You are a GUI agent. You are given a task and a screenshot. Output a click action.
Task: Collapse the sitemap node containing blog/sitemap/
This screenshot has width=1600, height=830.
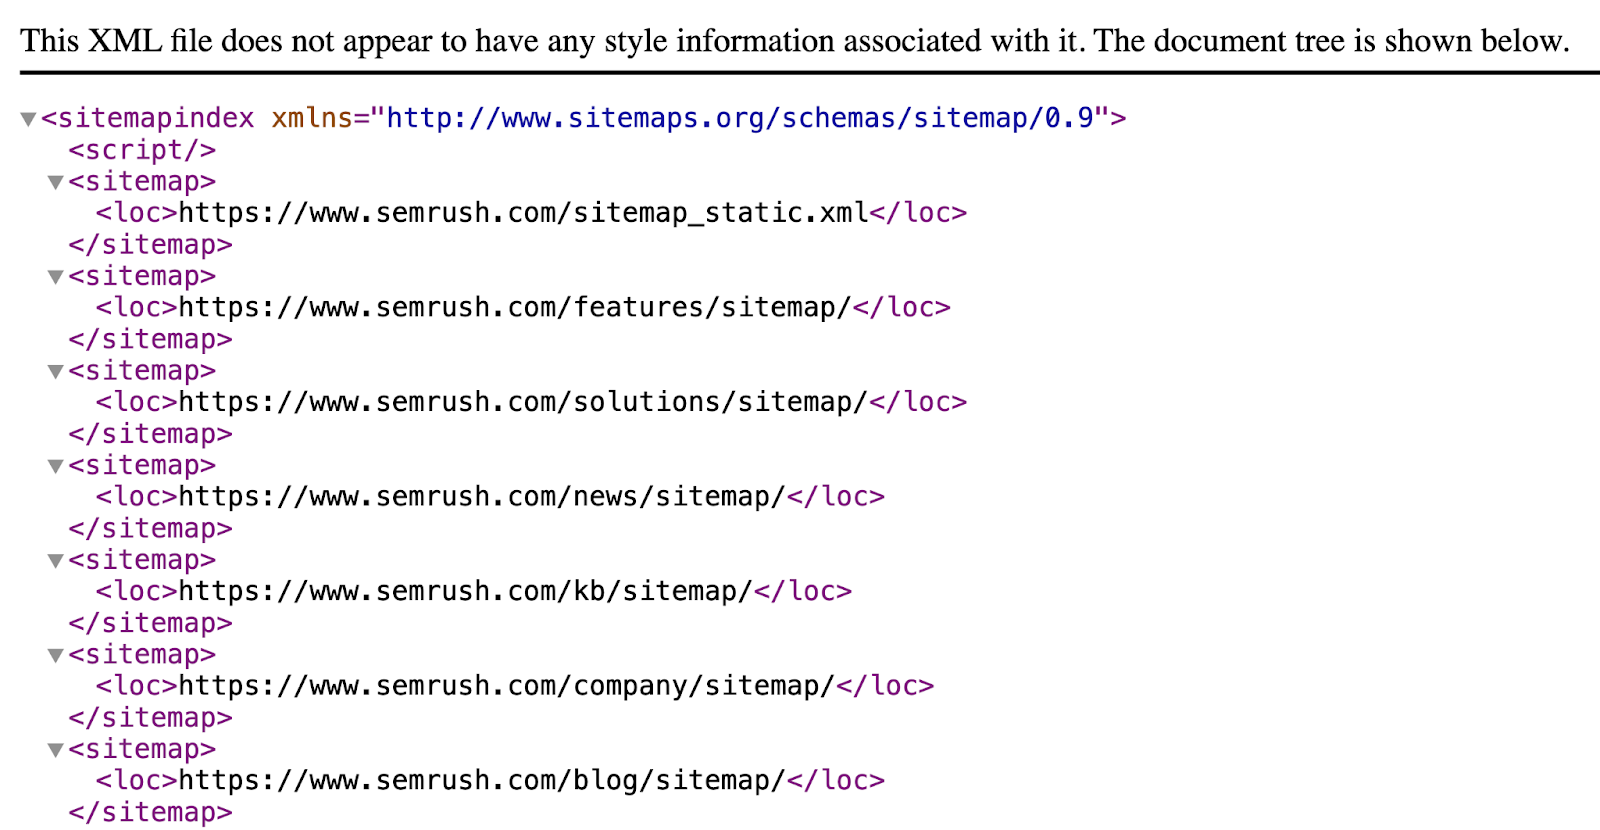pyautogui.click(x=56, y=750)
